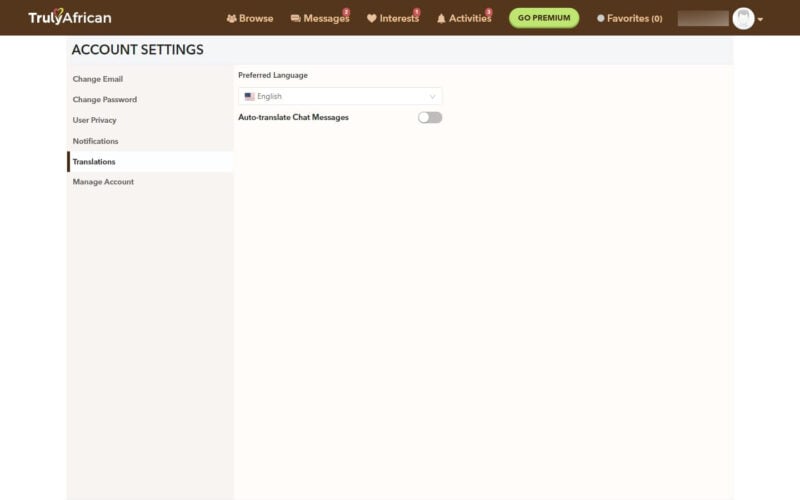Open Change Password settings
The width and height of the screenshot is (800, 500).
point(105,99)
